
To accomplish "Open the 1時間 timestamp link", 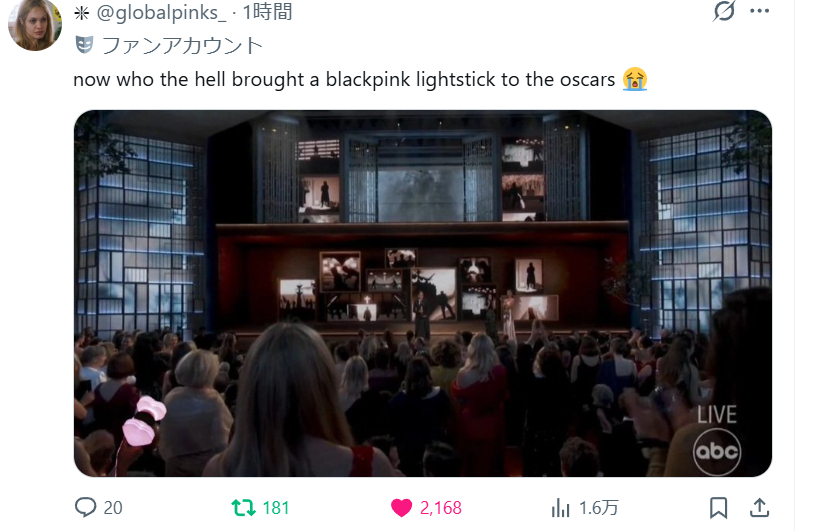I will coord(267,11).
